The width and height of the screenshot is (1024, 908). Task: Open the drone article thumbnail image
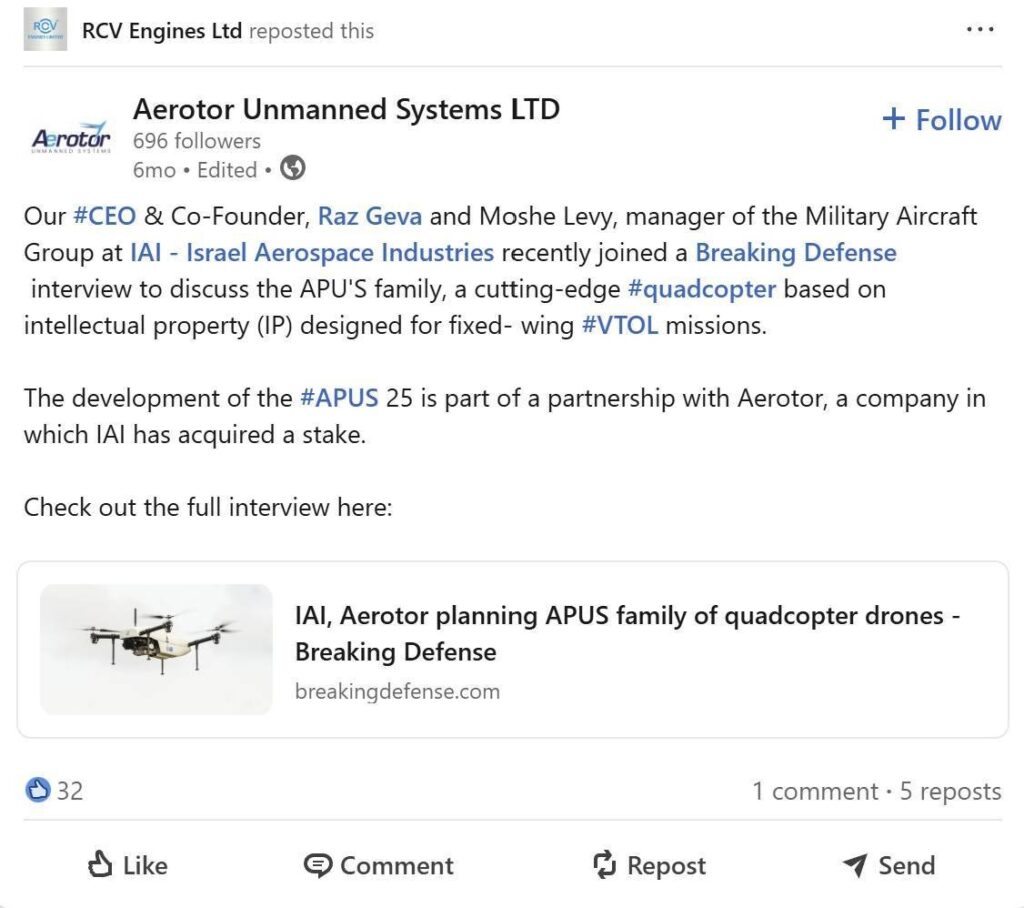(x=156, y=649)
